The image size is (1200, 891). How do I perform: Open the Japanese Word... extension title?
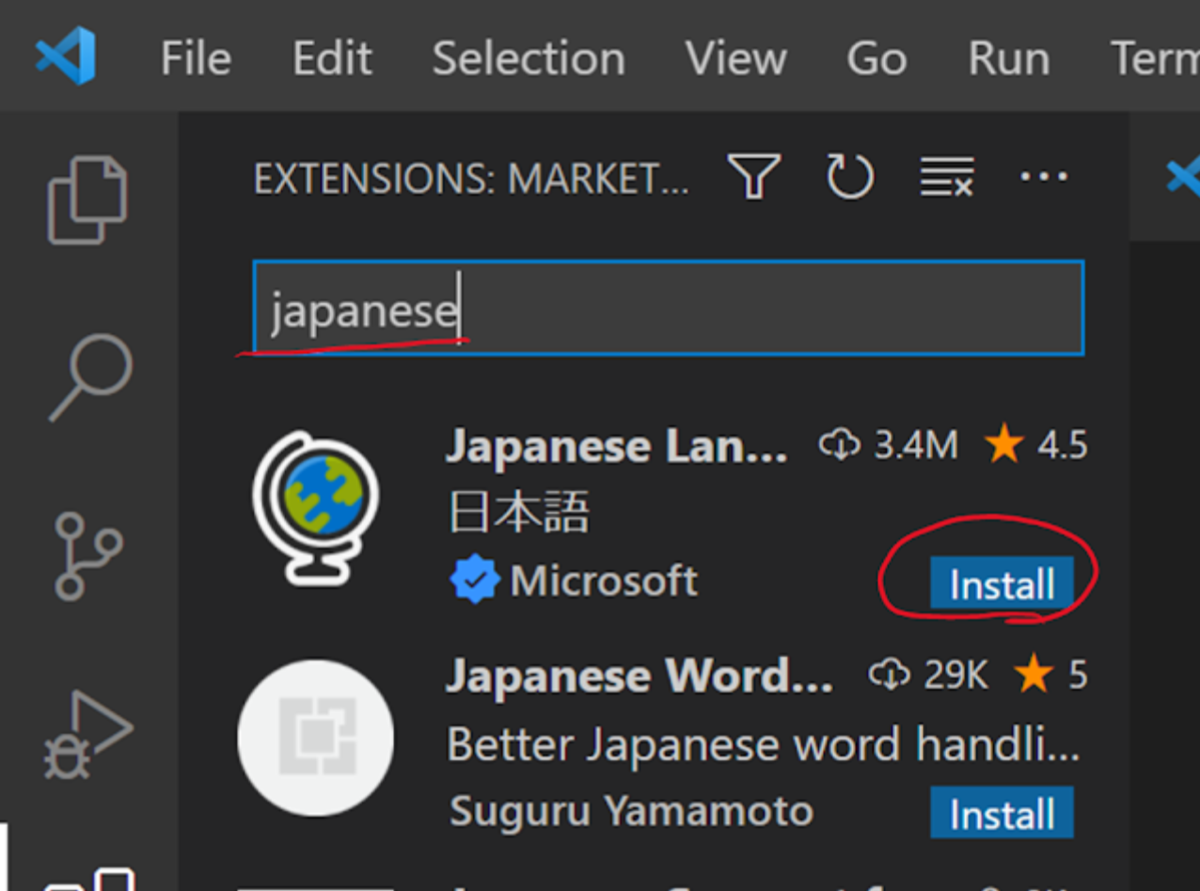639,677
